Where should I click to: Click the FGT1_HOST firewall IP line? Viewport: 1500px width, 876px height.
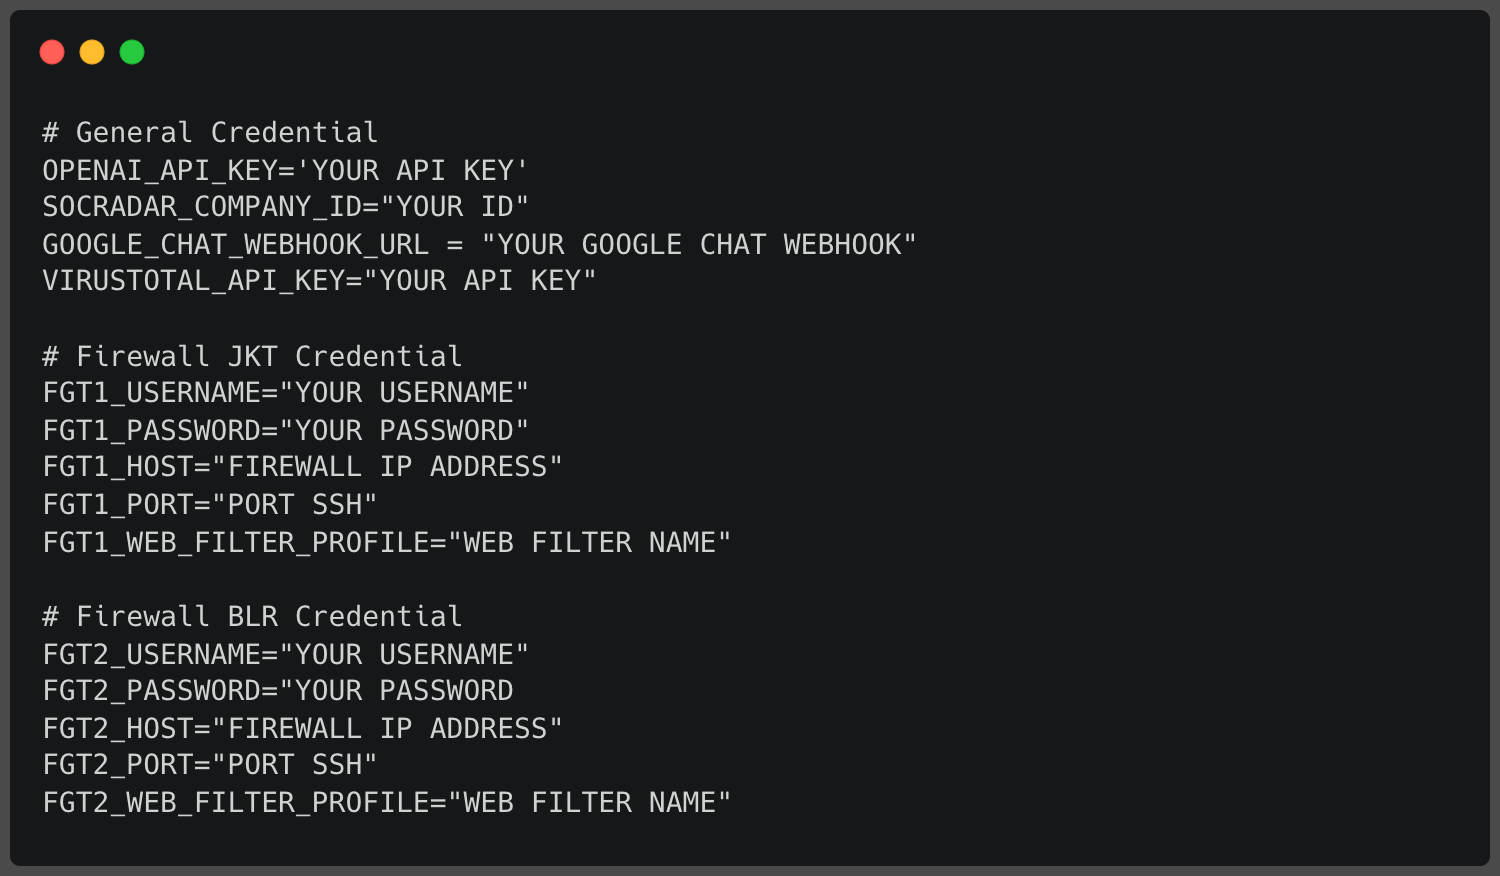[x=302, y=467]
